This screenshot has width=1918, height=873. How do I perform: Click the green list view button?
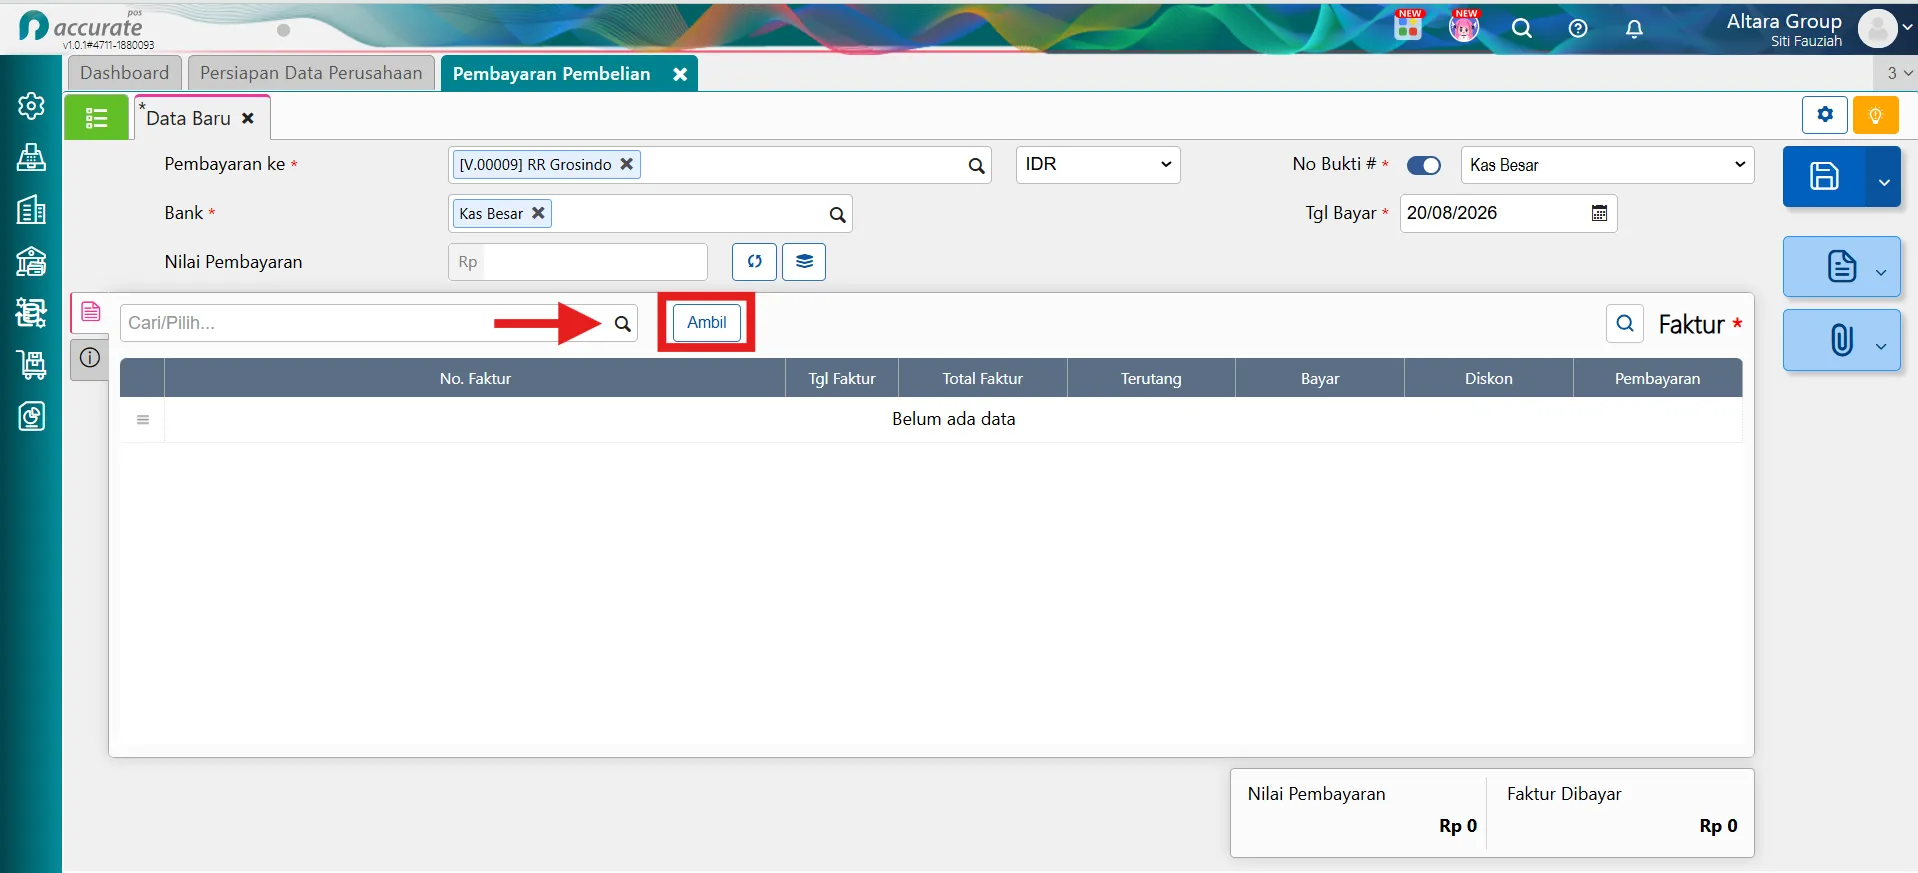[97, 118]
